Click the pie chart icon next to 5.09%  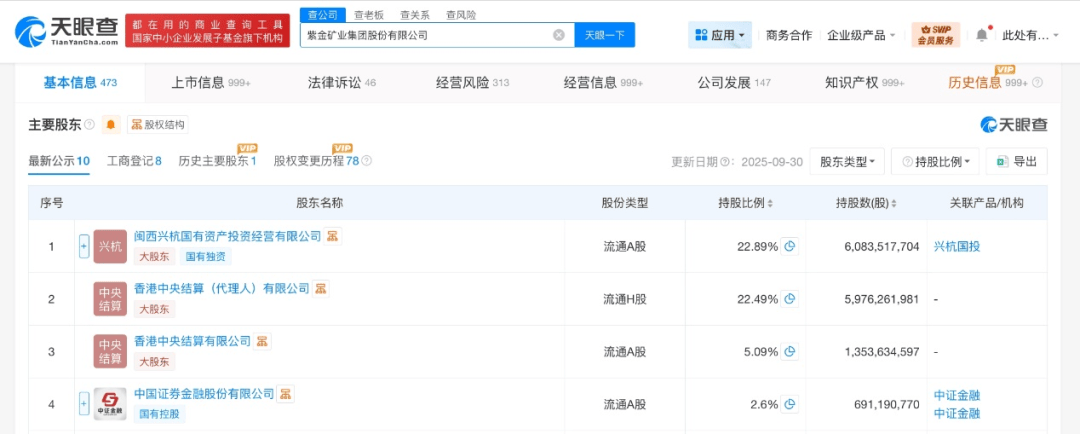pyautogui.click(x=789, y=352)
